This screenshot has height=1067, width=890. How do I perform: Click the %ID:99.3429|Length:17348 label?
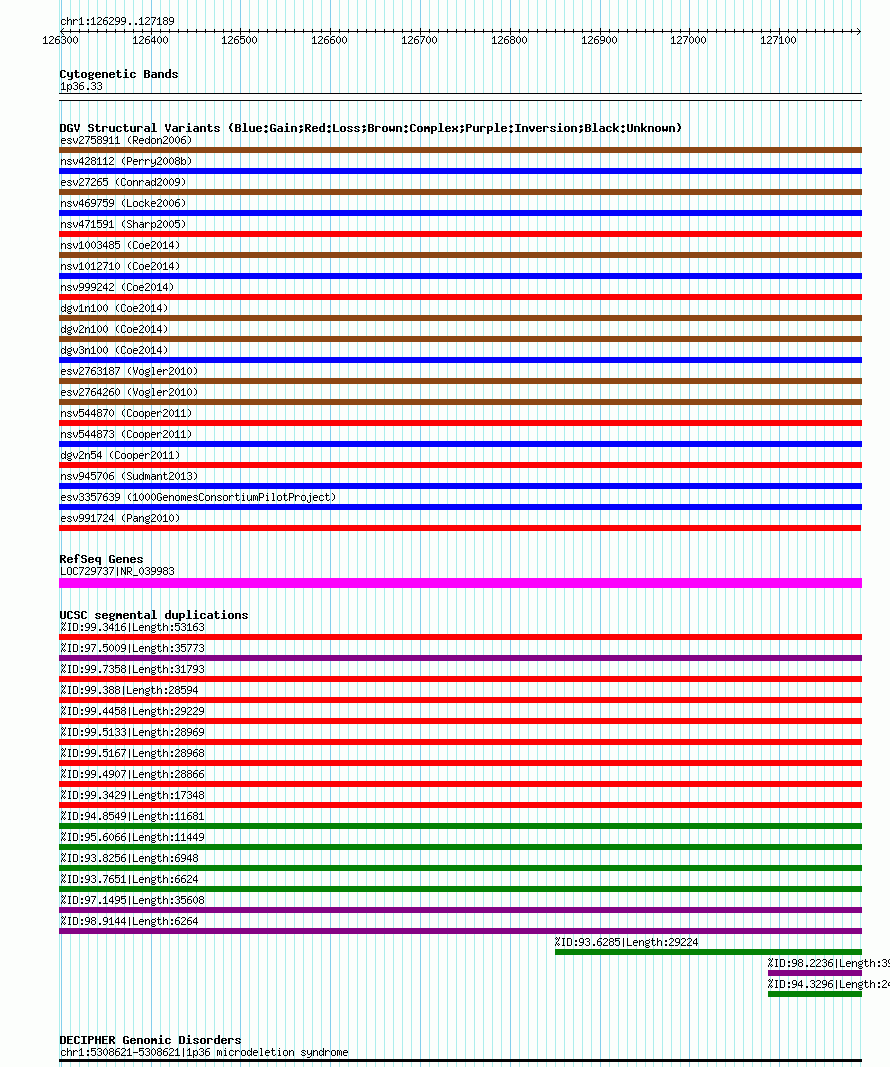tap(132, 795)
